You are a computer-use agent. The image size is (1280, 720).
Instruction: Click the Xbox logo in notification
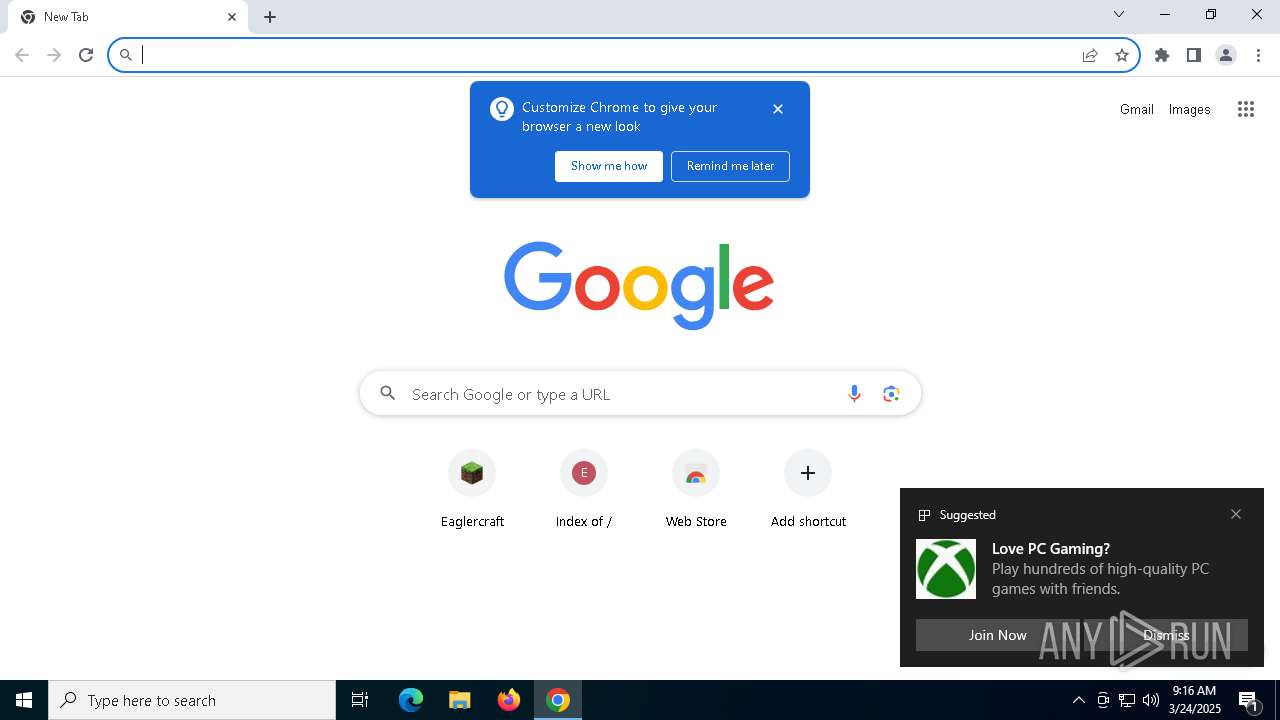946,569
